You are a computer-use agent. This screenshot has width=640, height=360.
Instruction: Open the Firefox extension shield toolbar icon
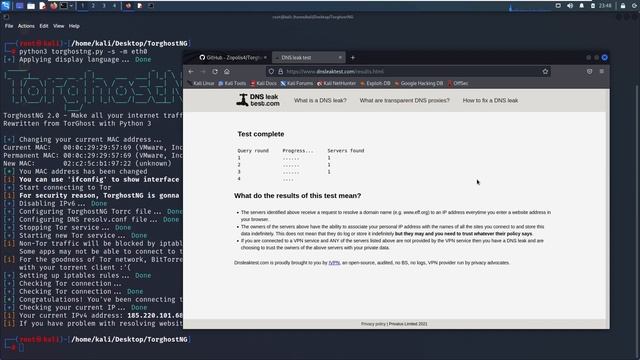[x=589, y=71]
